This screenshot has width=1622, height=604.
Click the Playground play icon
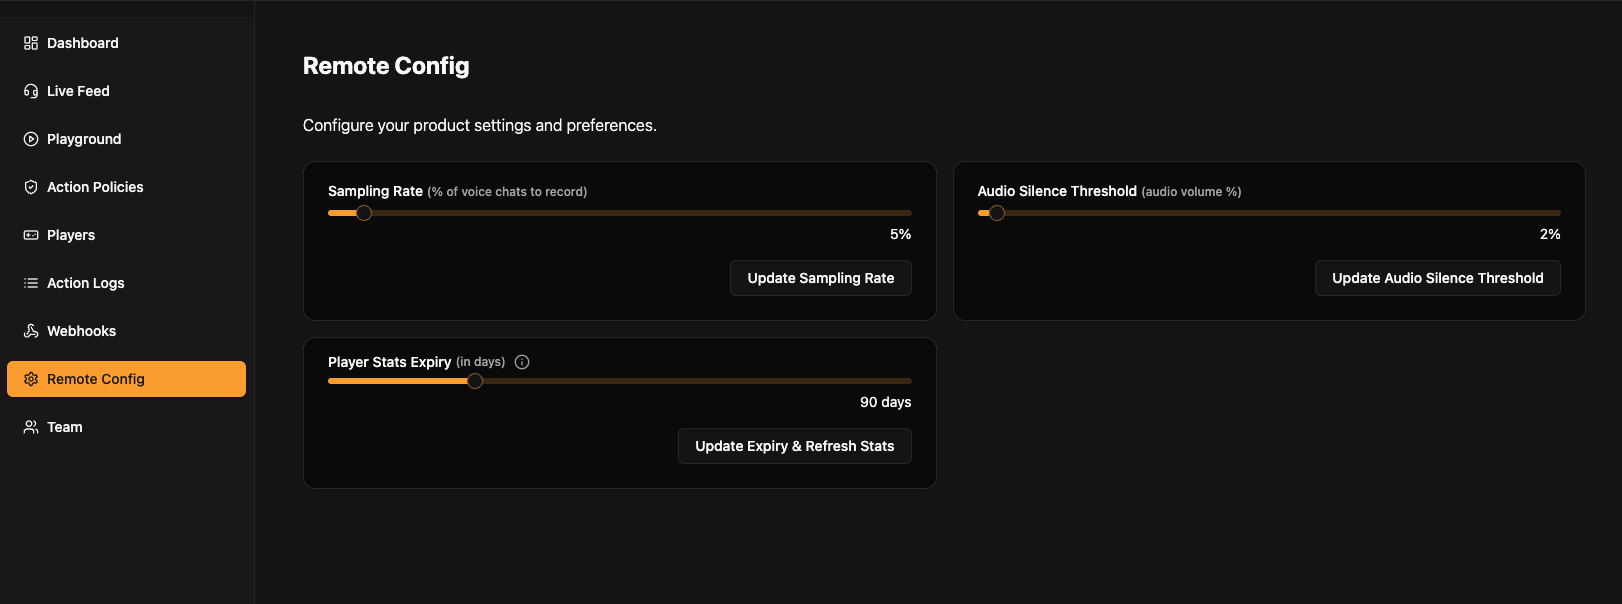(30, 139)
